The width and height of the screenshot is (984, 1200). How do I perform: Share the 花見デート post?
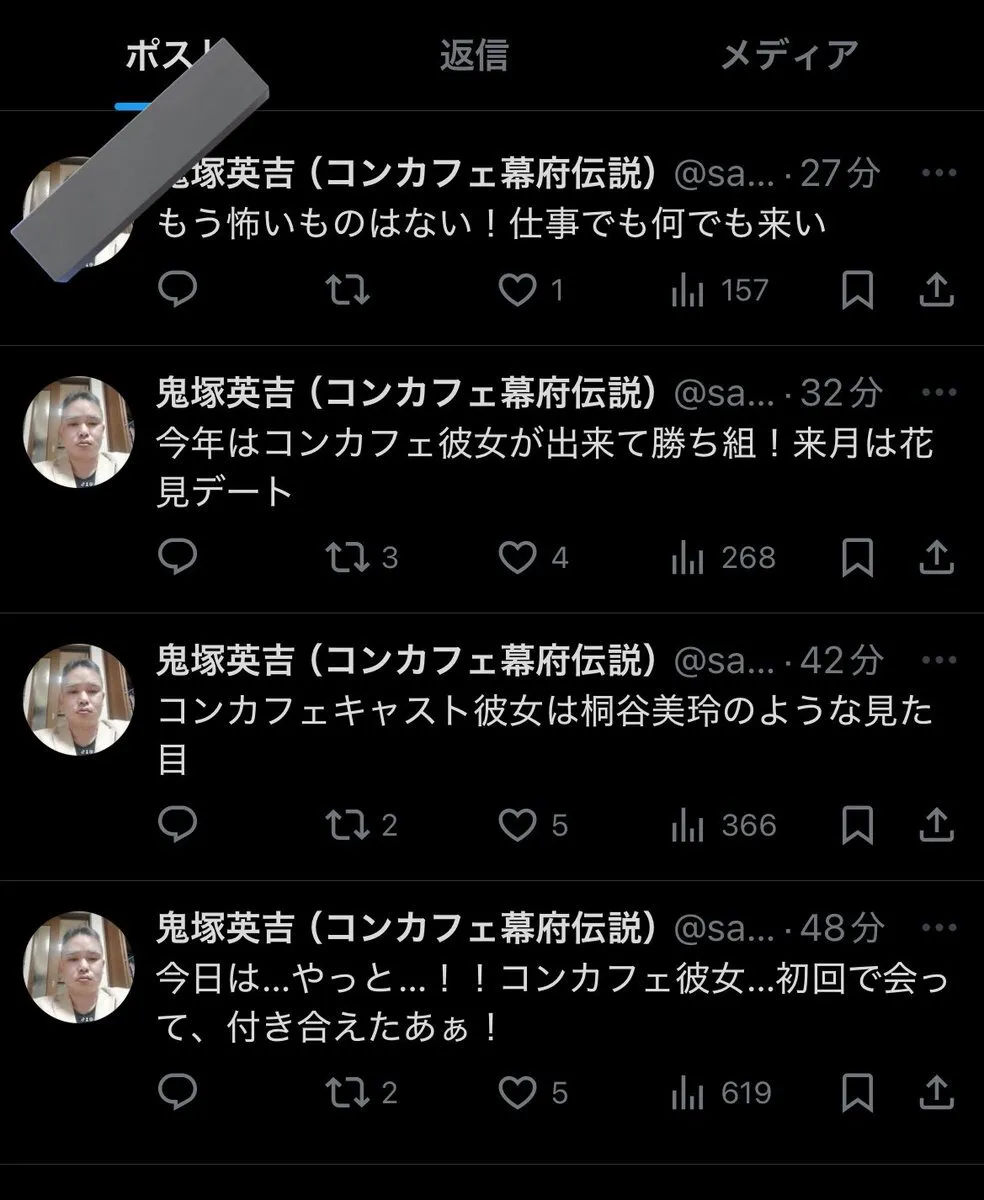click(x=935, y=557)
